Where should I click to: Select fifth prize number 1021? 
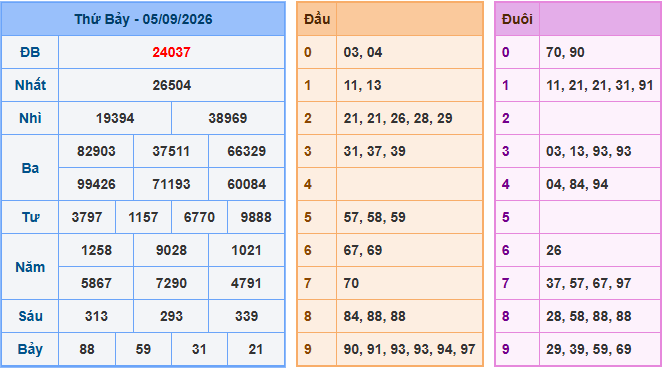click(x=246, y=250)
